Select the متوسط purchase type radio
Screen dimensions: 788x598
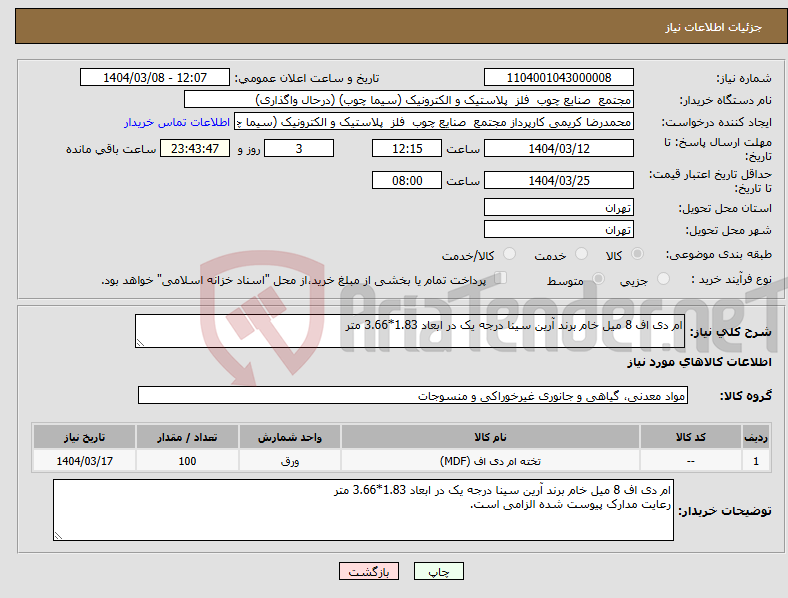pos(598,278)
